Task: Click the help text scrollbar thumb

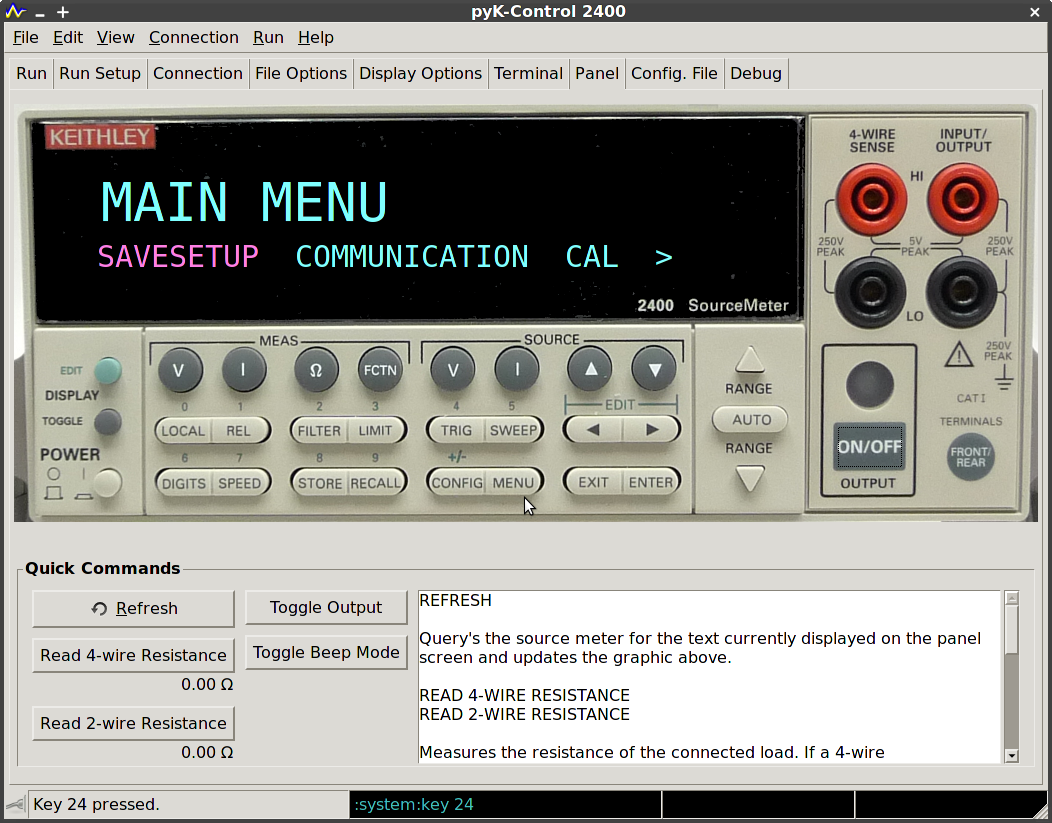Action: [x=1012, y=629]
